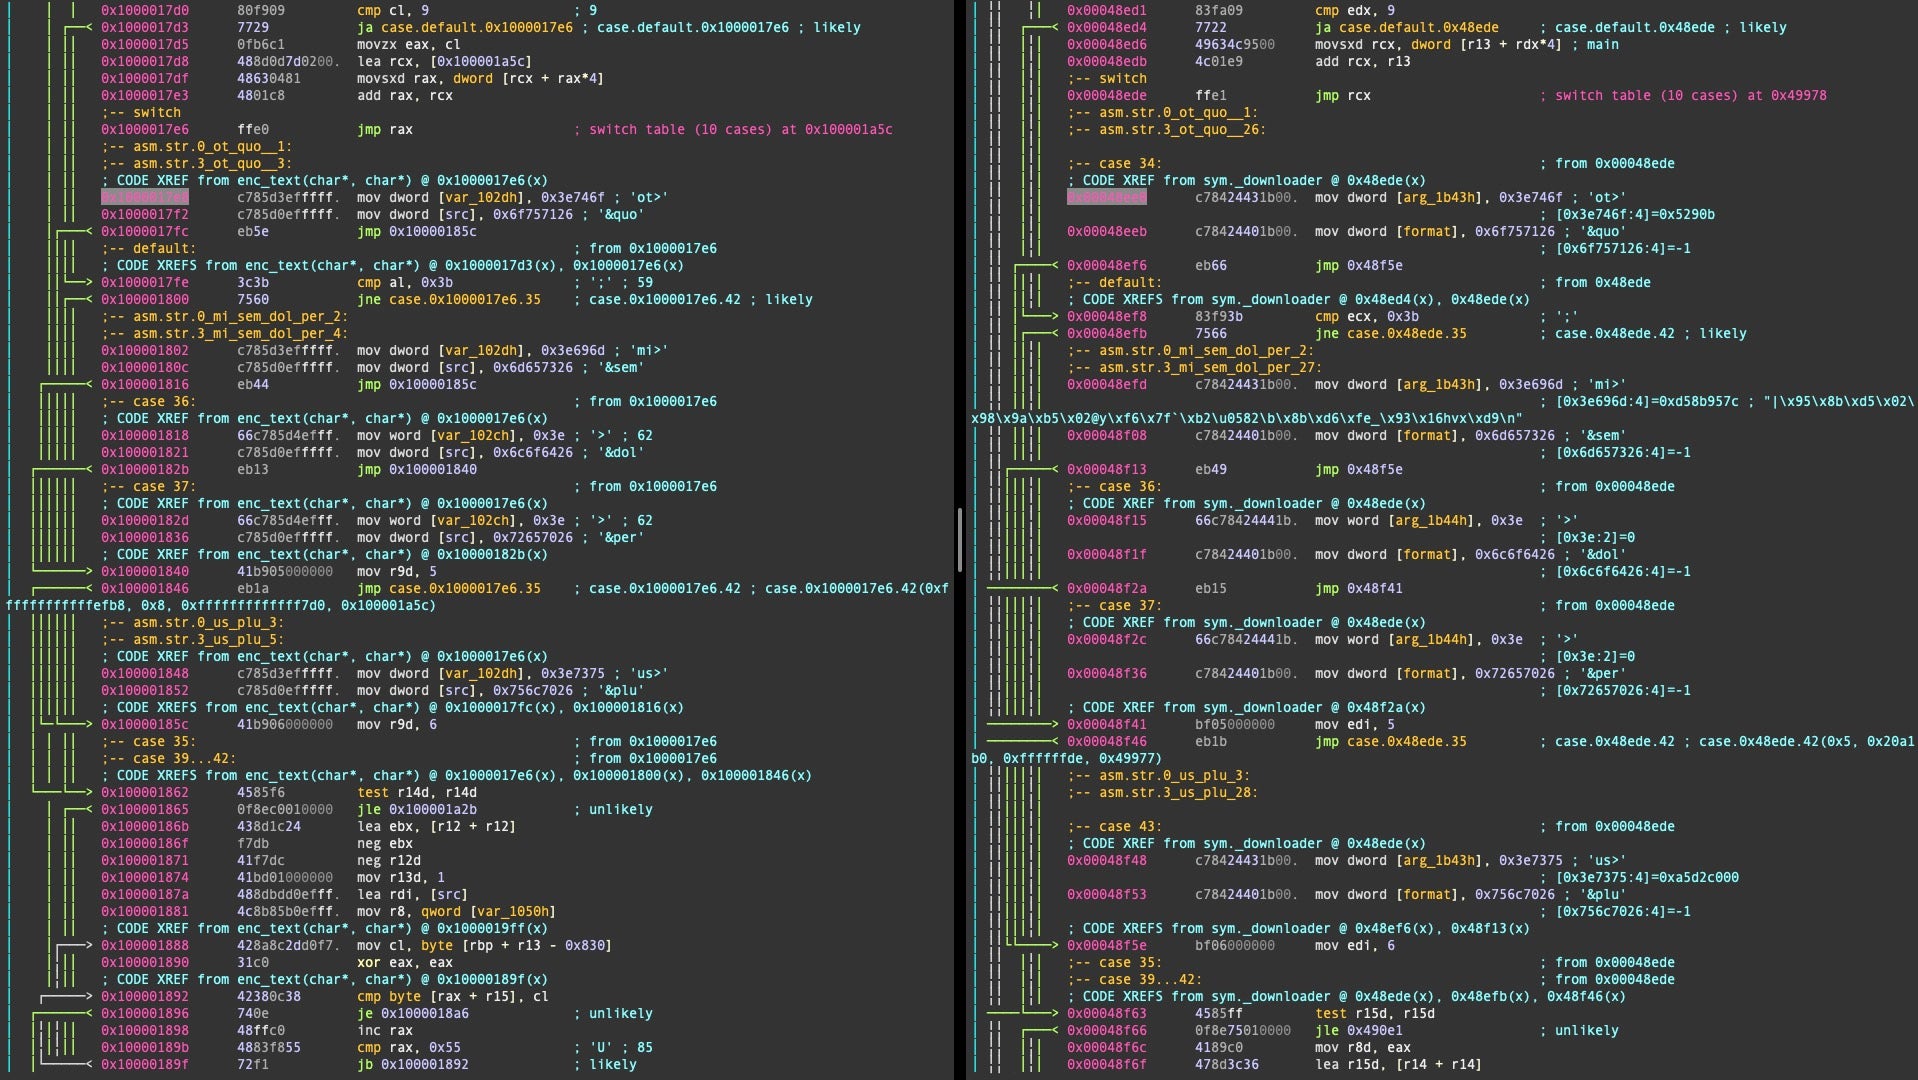Click 'asm.str.0_us_plu_3' label in right pane

pos(1170,776)
